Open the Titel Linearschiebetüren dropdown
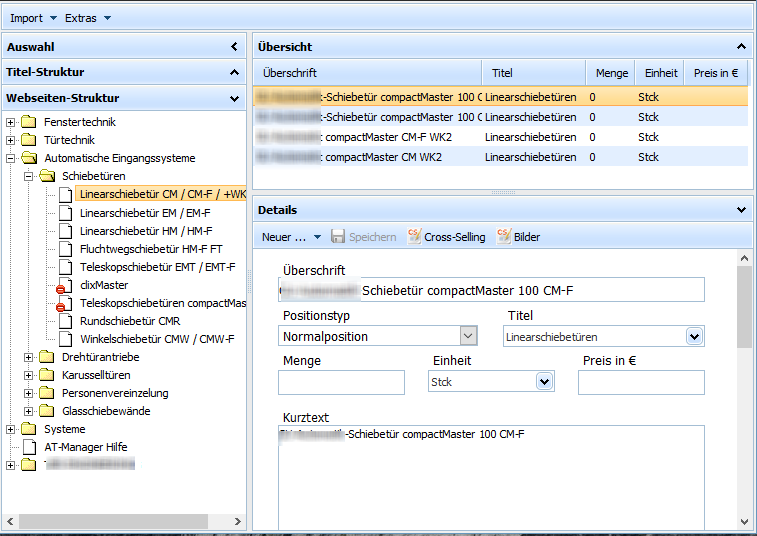This screenshot has width=757, height=536. pos(694,337)
